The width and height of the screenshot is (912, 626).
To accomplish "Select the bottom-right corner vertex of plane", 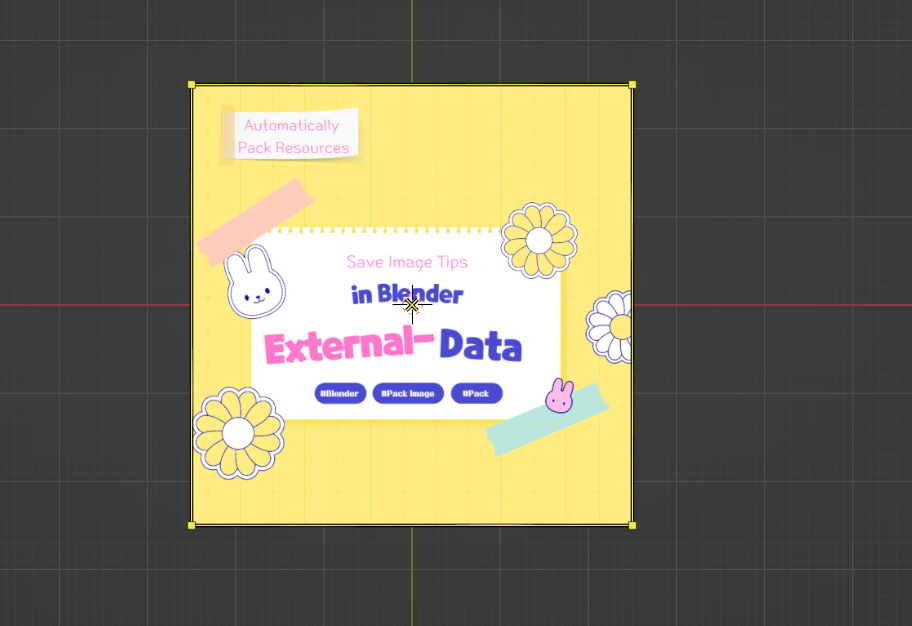I will (632, 525).
